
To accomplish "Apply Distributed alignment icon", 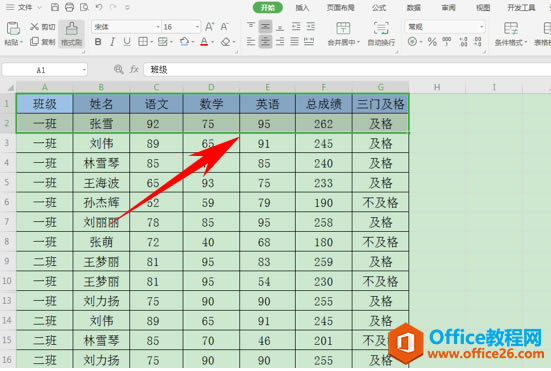I will [x=309, y=42].
